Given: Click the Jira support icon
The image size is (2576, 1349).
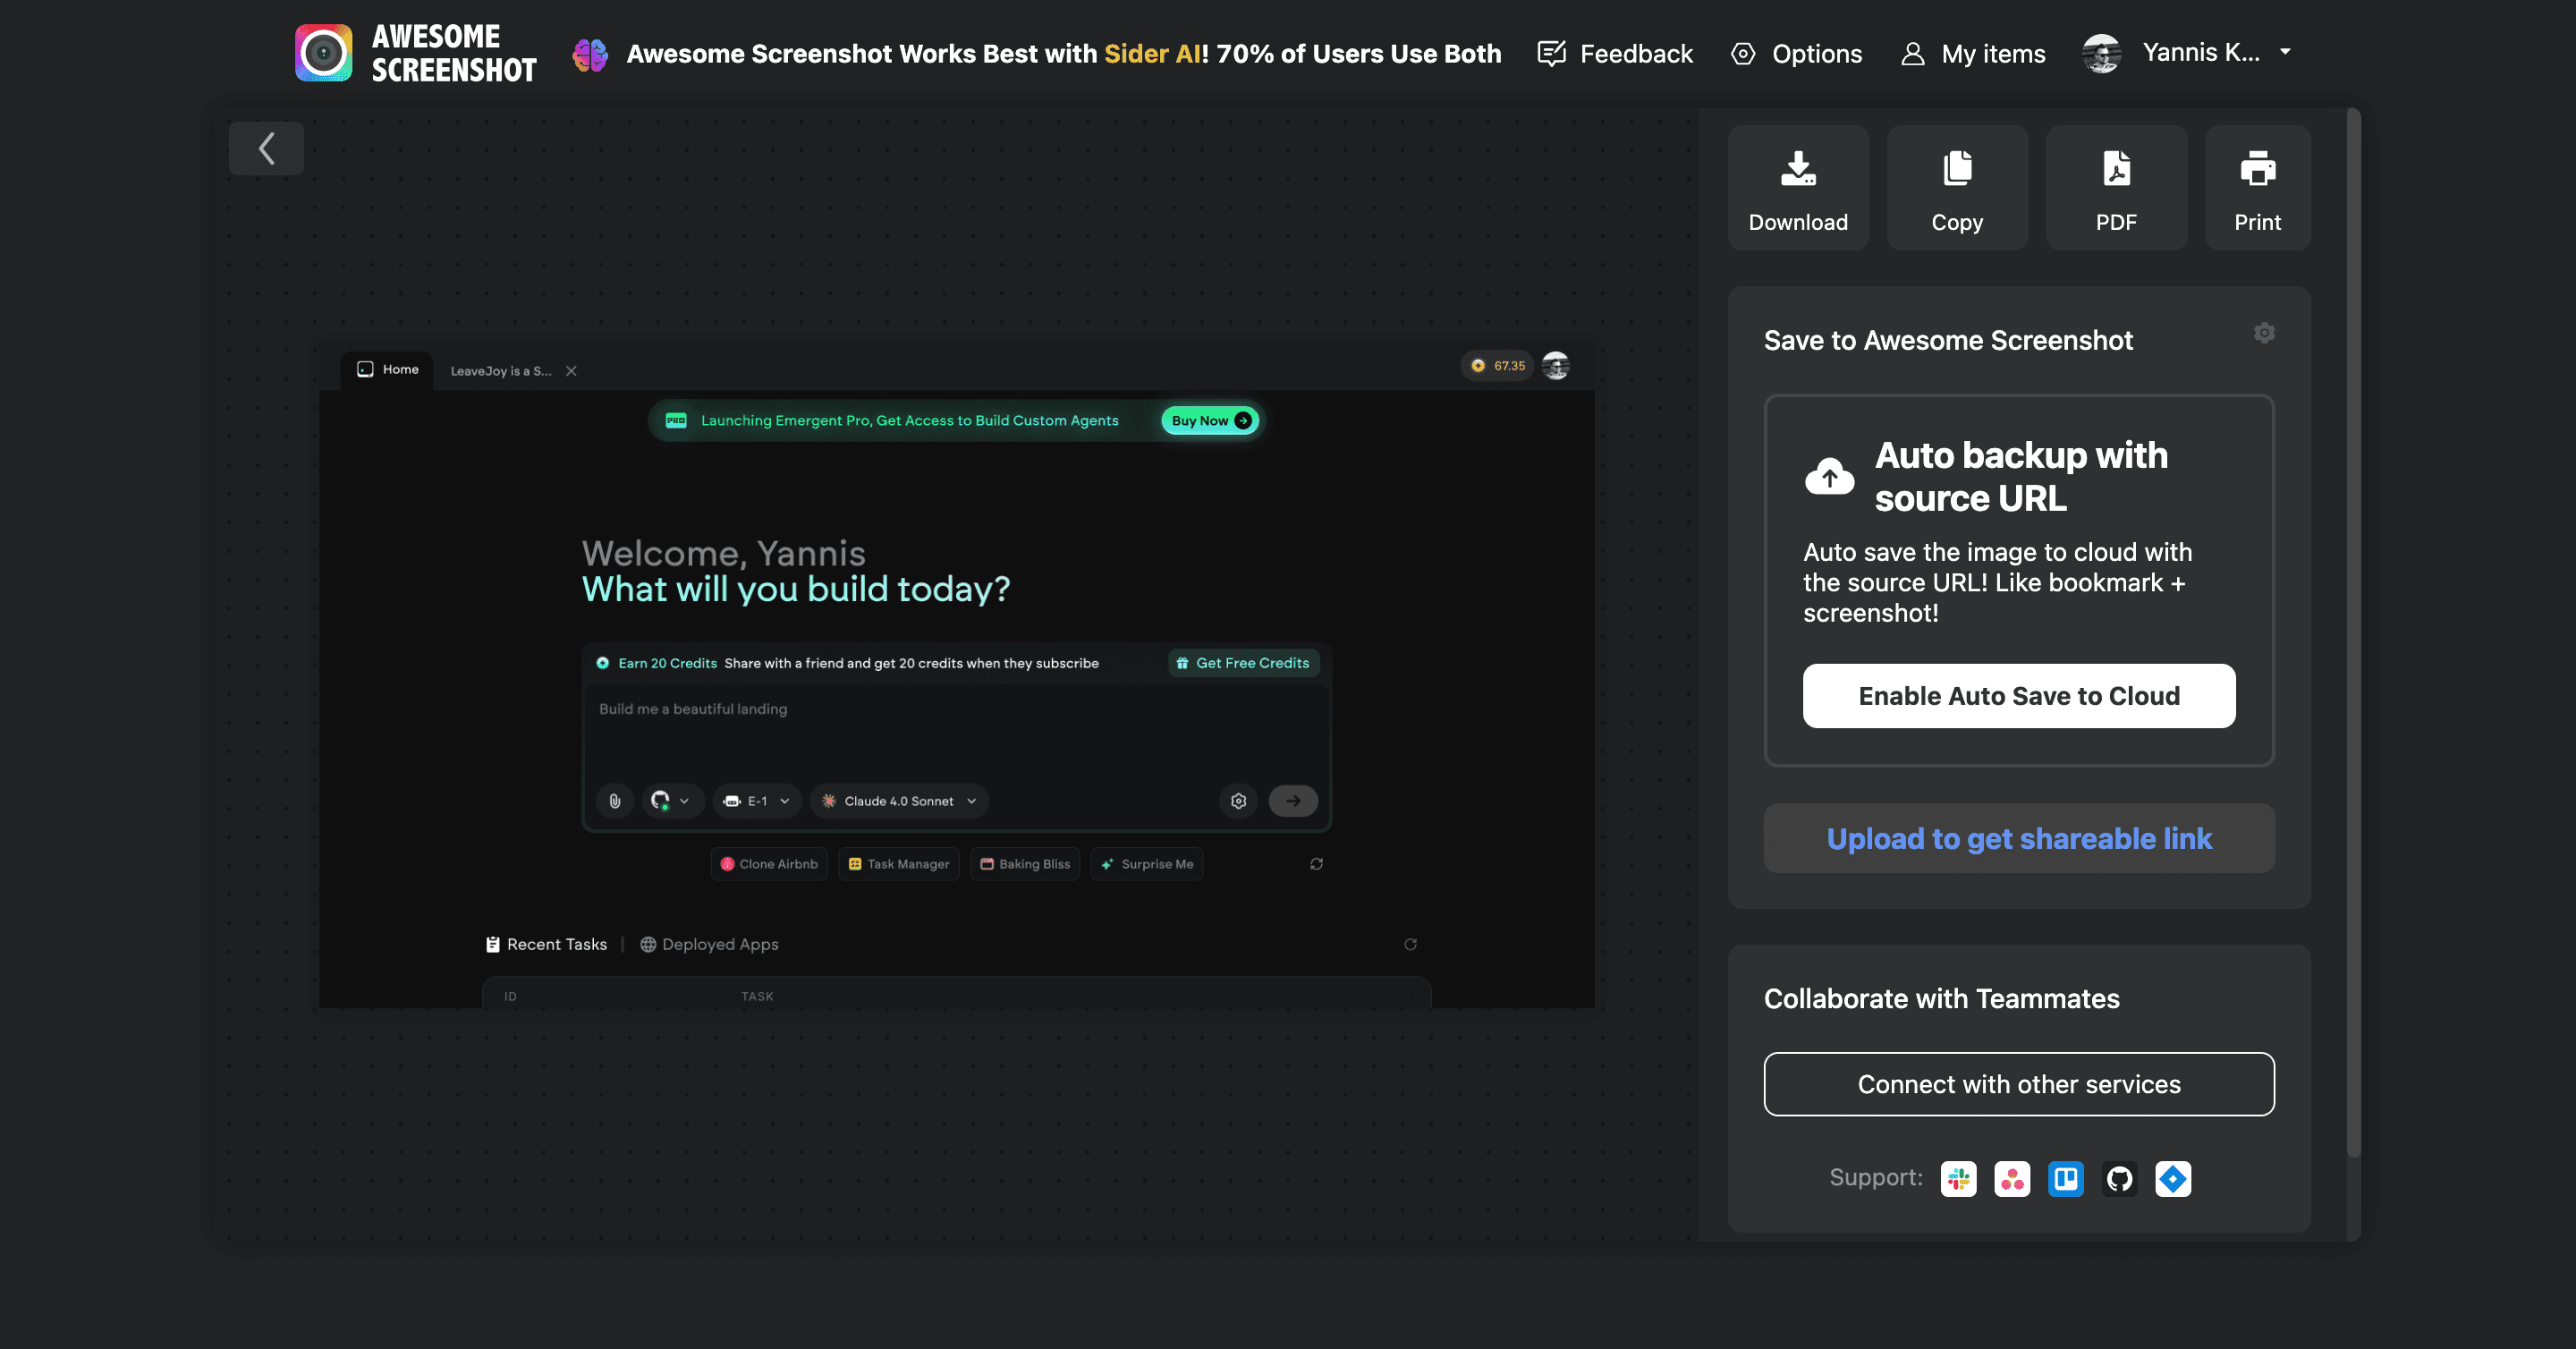Looking at the screenshot, I should pos(2172,1179).
